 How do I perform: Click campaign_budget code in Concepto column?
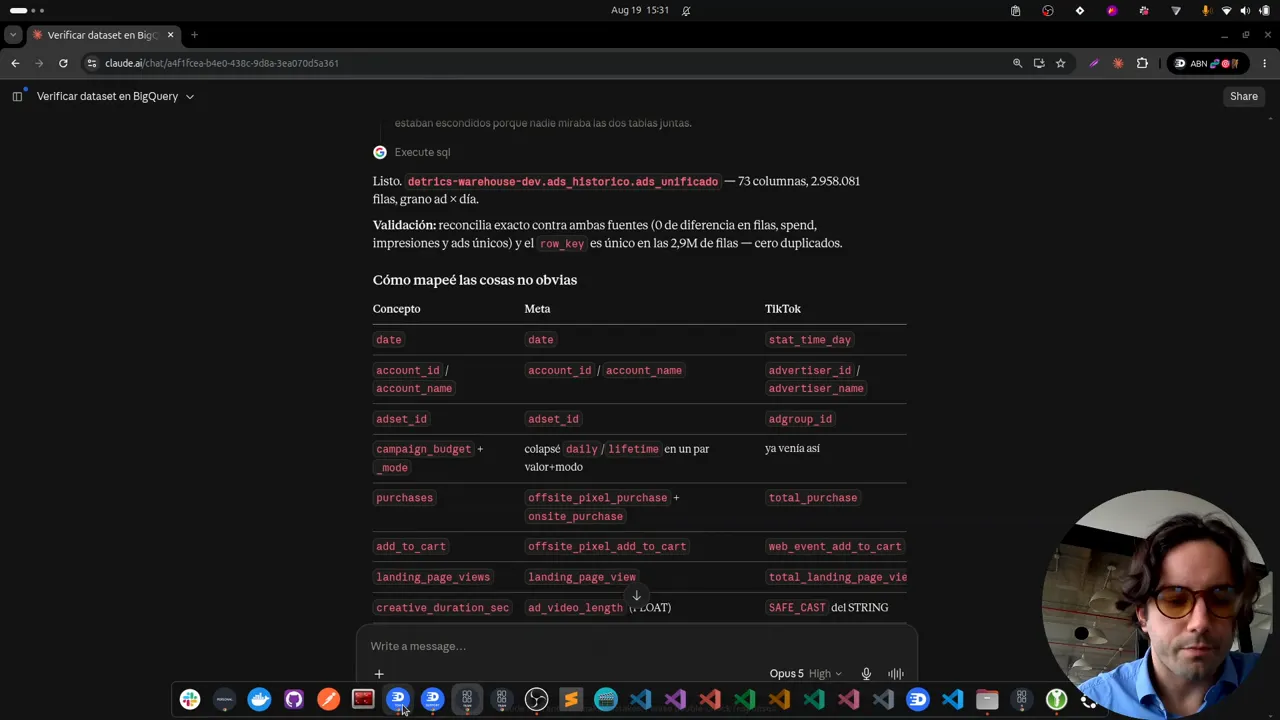click(x=423, y=449)
